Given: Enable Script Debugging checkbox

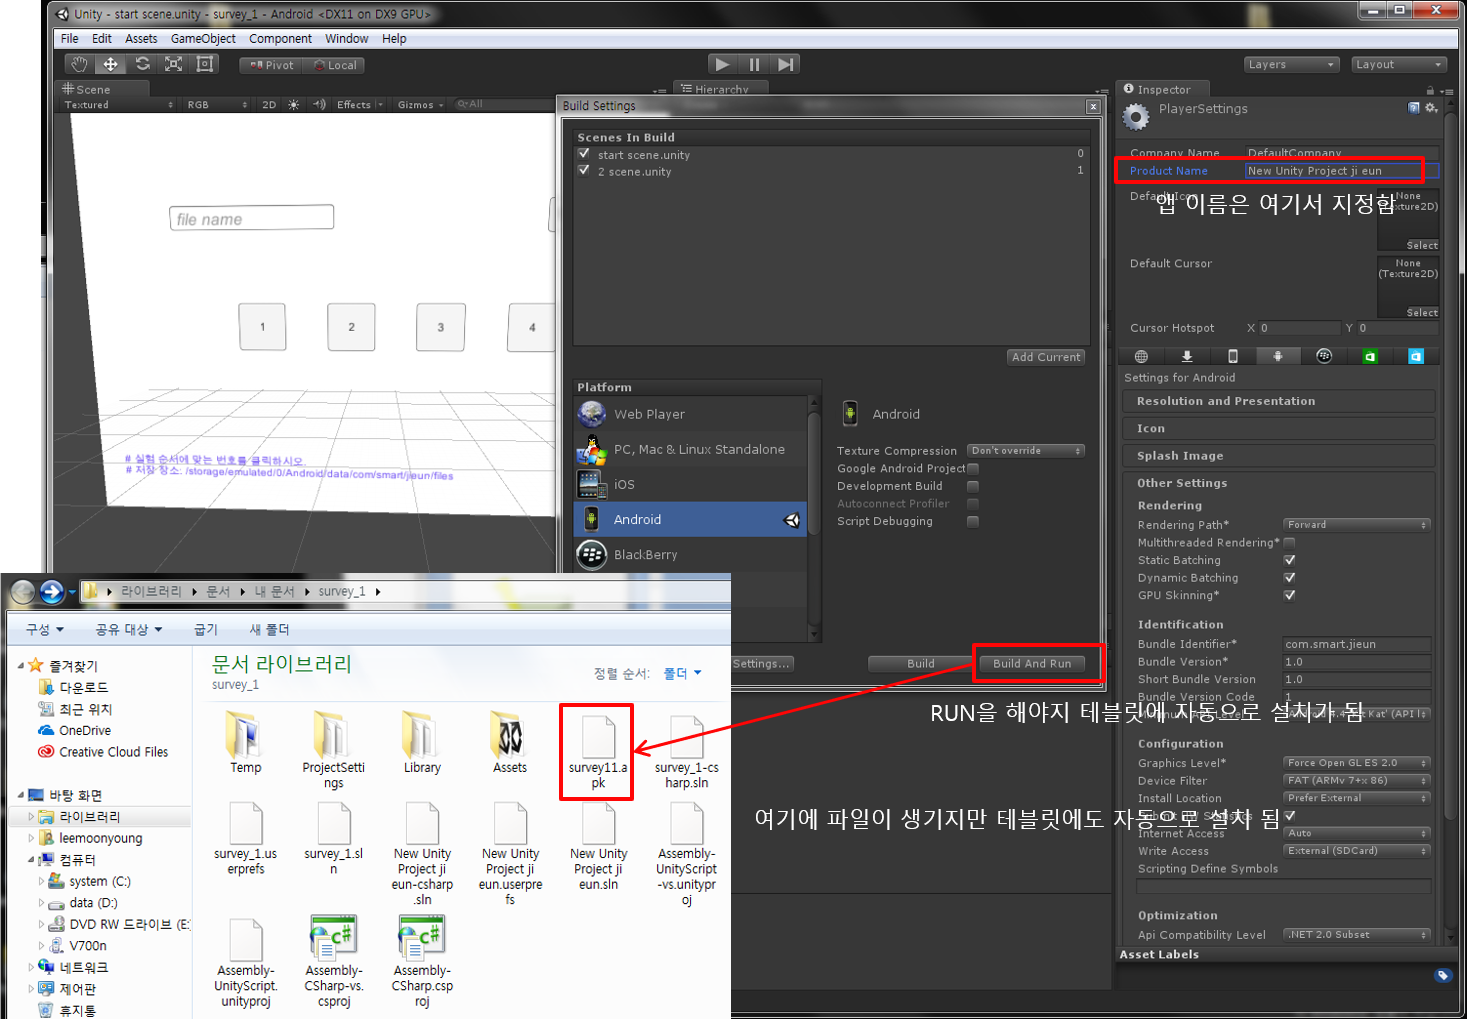Looking at the screenshot, I should click(973, 521).
